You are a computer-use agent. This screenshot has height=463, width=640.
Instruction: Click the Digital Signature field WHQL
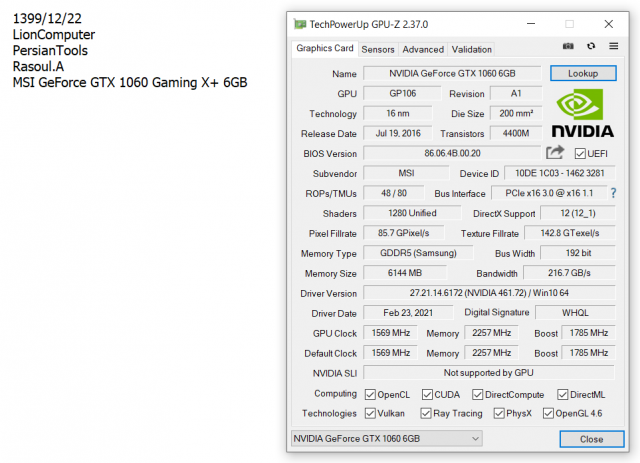pyautogui.click(x=575, y=313)
